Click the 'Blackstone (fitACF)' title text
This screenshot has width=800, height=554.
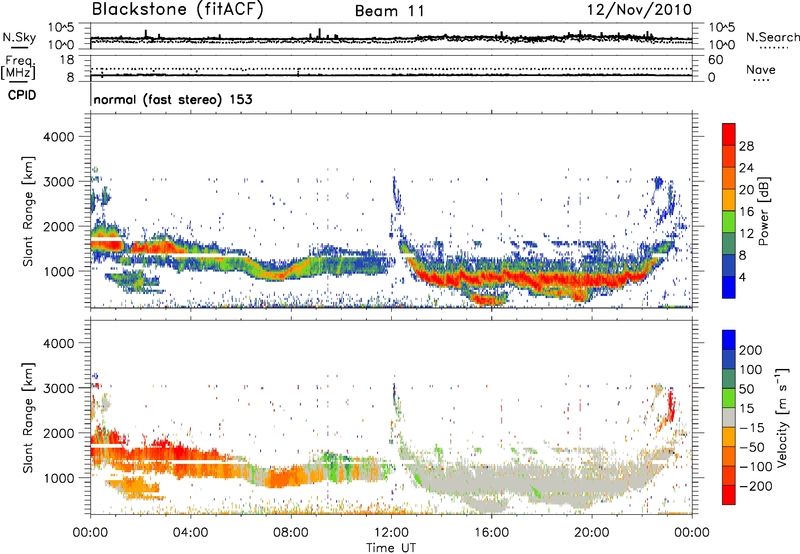click(x=178, y=10)
